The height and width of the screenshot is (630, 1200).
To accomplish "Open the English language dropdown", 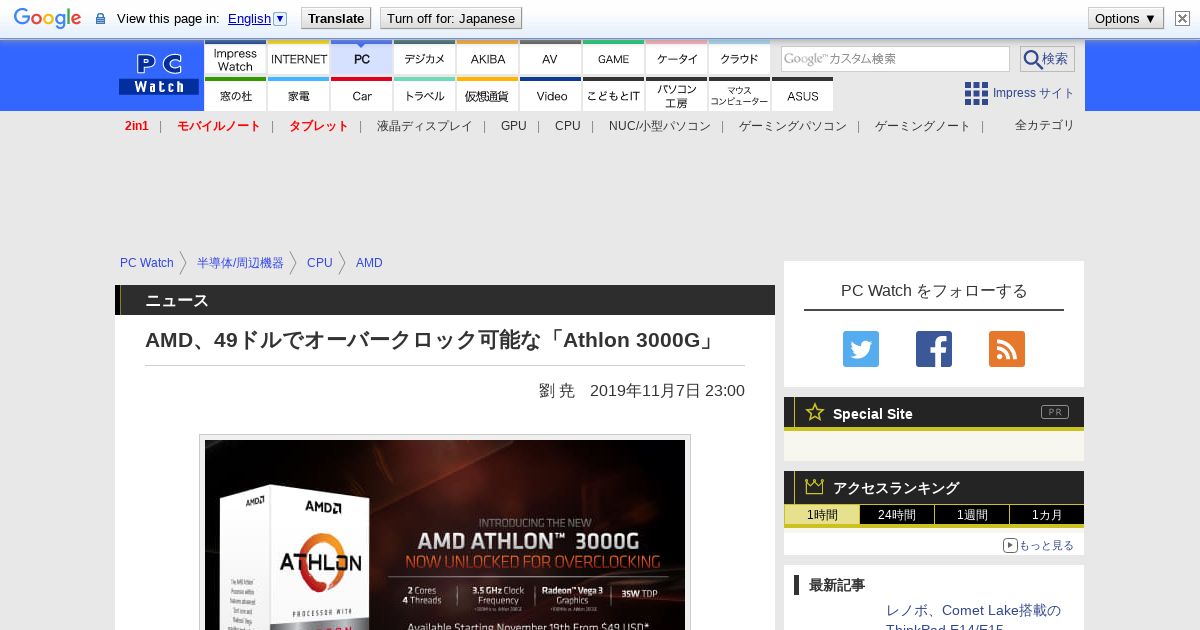I will (x=257, y=18).
